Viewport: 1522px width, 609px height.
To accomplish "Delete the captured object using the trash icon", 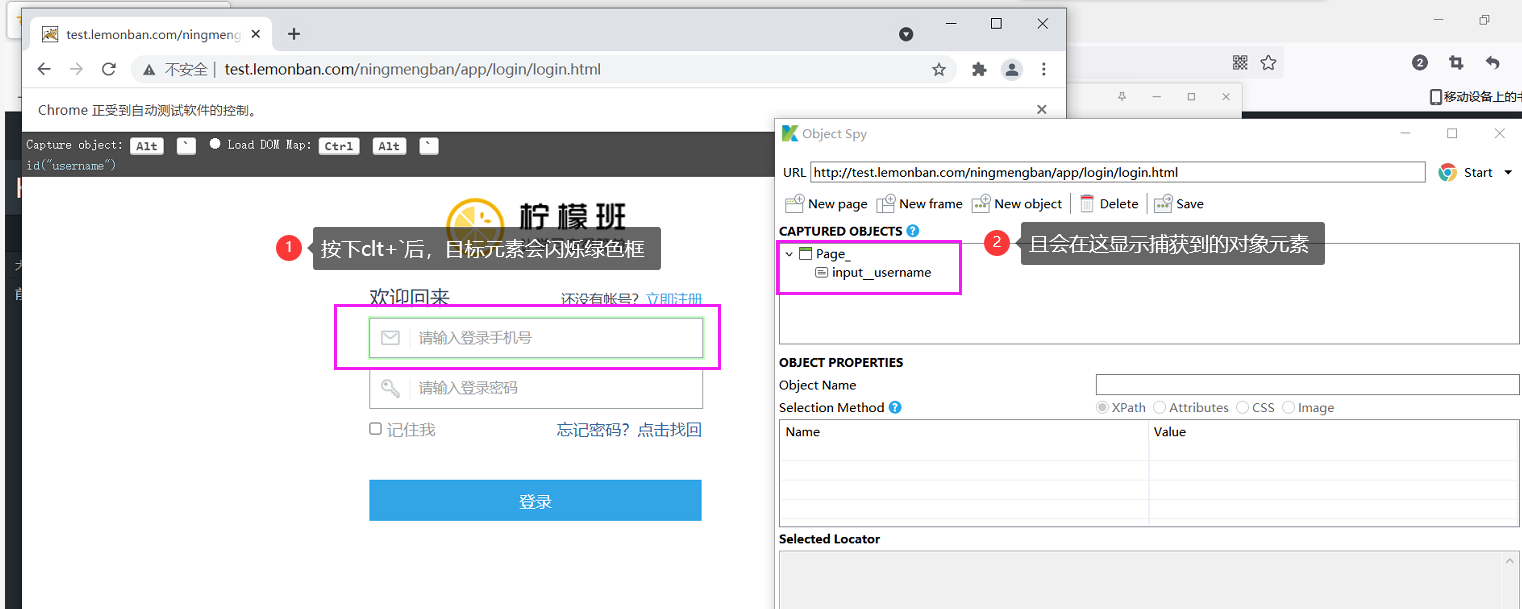I will [x=1085, y=203].
